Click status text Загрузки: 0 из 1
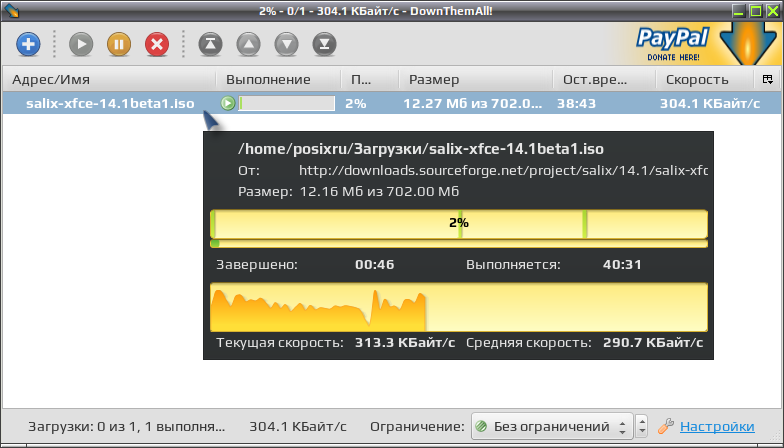 (126, 426)
